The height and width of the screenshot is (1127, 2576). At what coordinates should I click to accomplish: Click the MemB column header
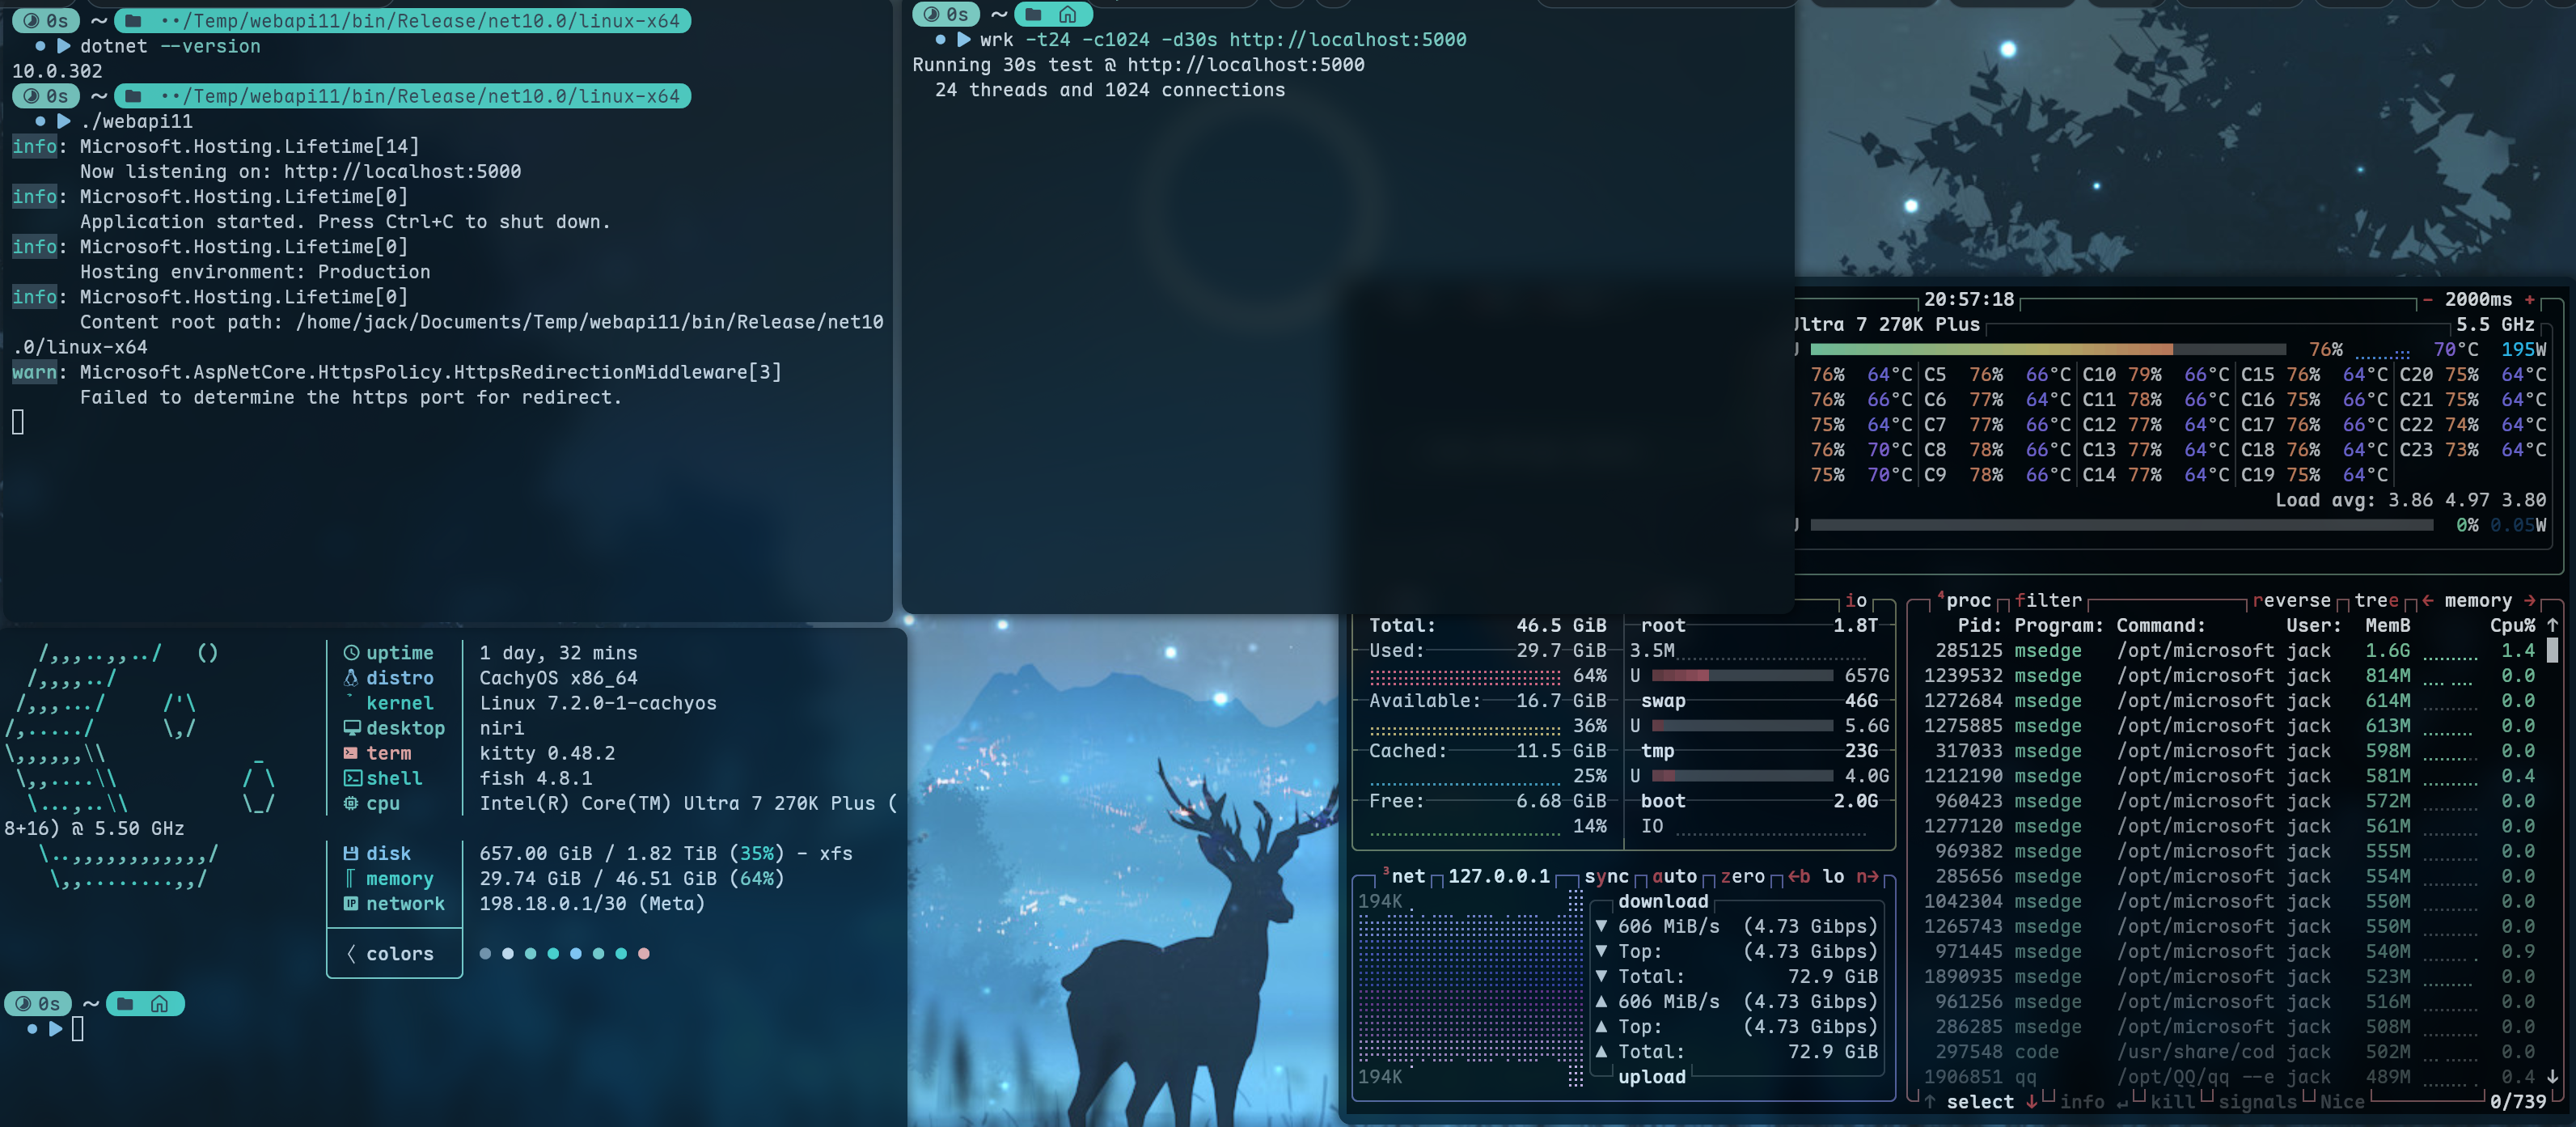[x=2387, y=625]
